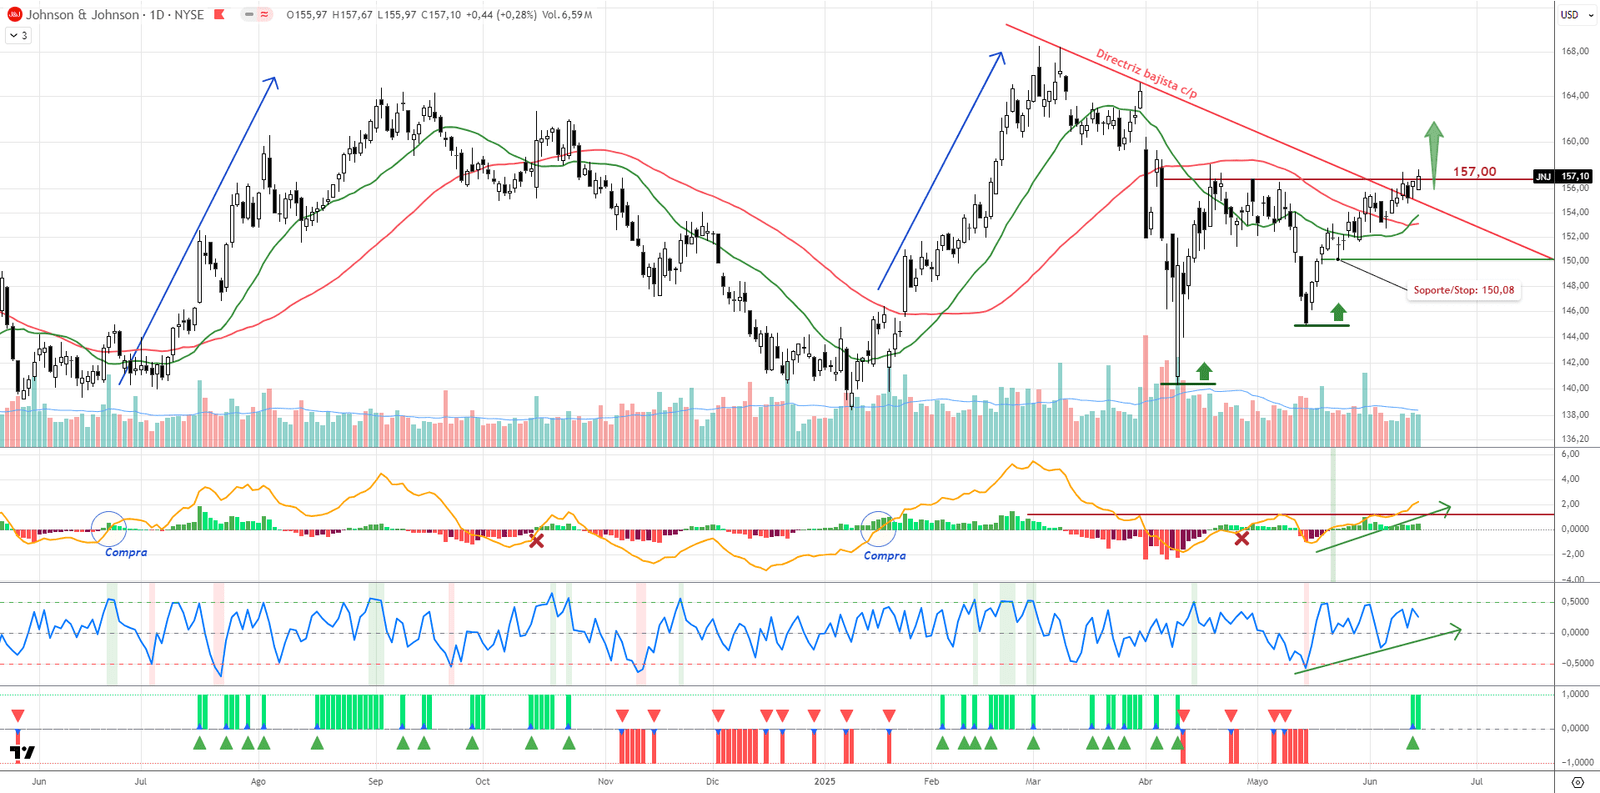Click the Ago label on time axis

tap(258, 781)
